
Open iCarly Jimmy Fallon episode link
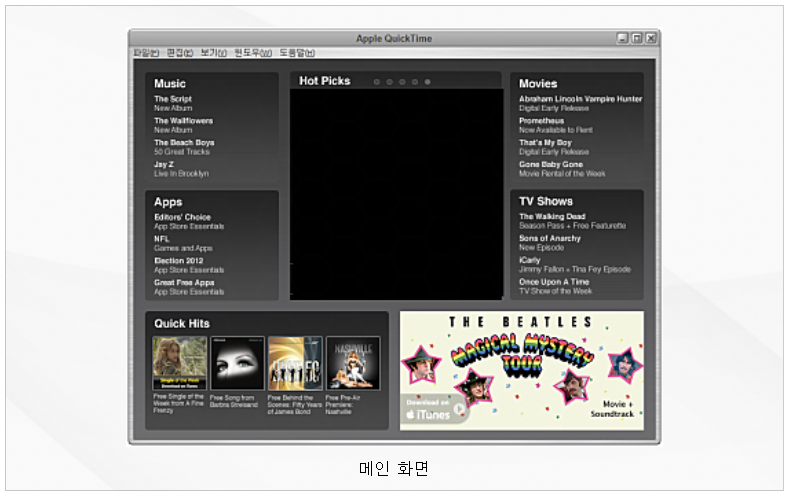[x=575, y=265]
